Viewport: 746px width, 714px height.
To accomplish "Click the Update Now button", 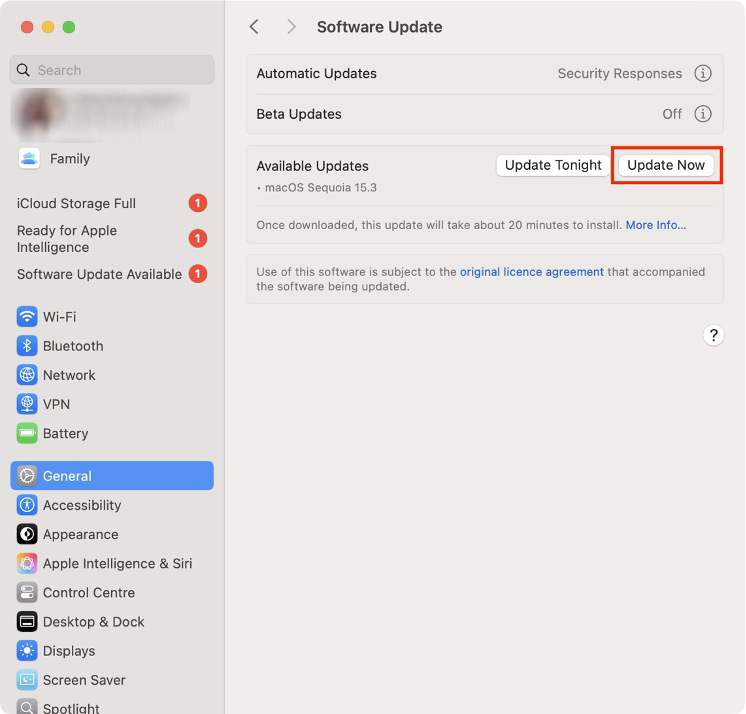I will [x=666, y=165].
